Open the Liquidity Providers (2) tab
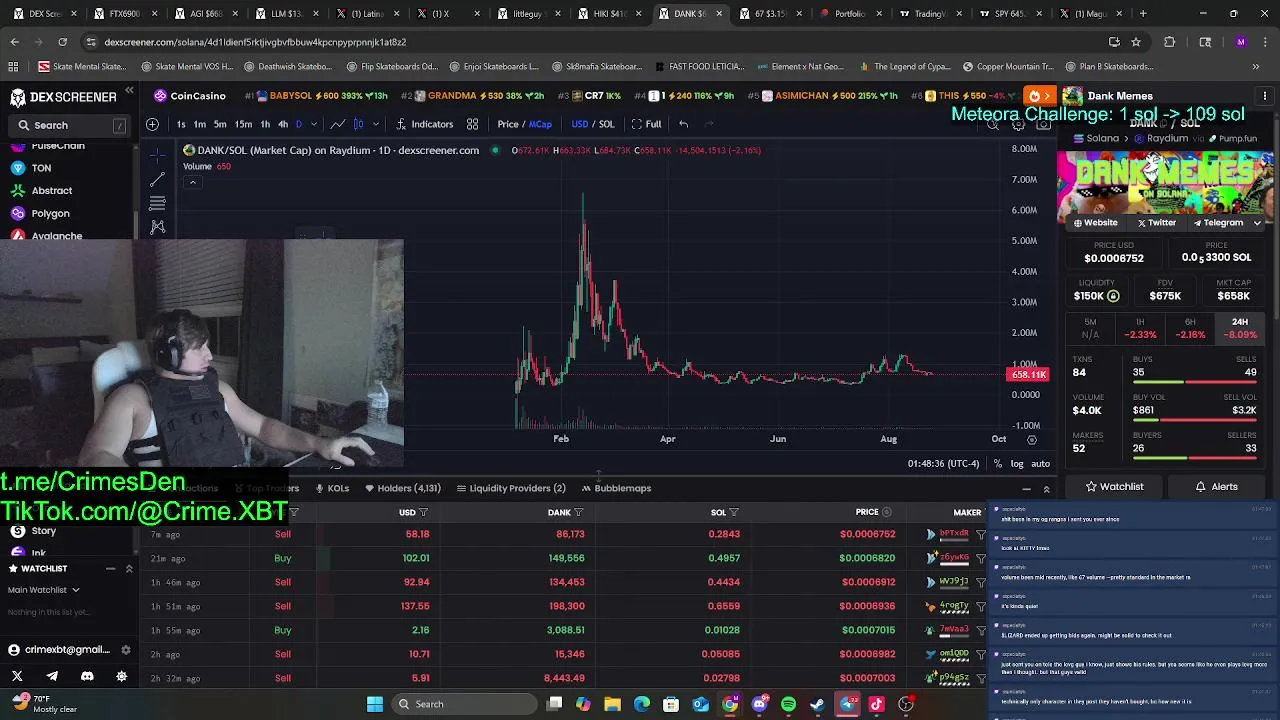 511,489
